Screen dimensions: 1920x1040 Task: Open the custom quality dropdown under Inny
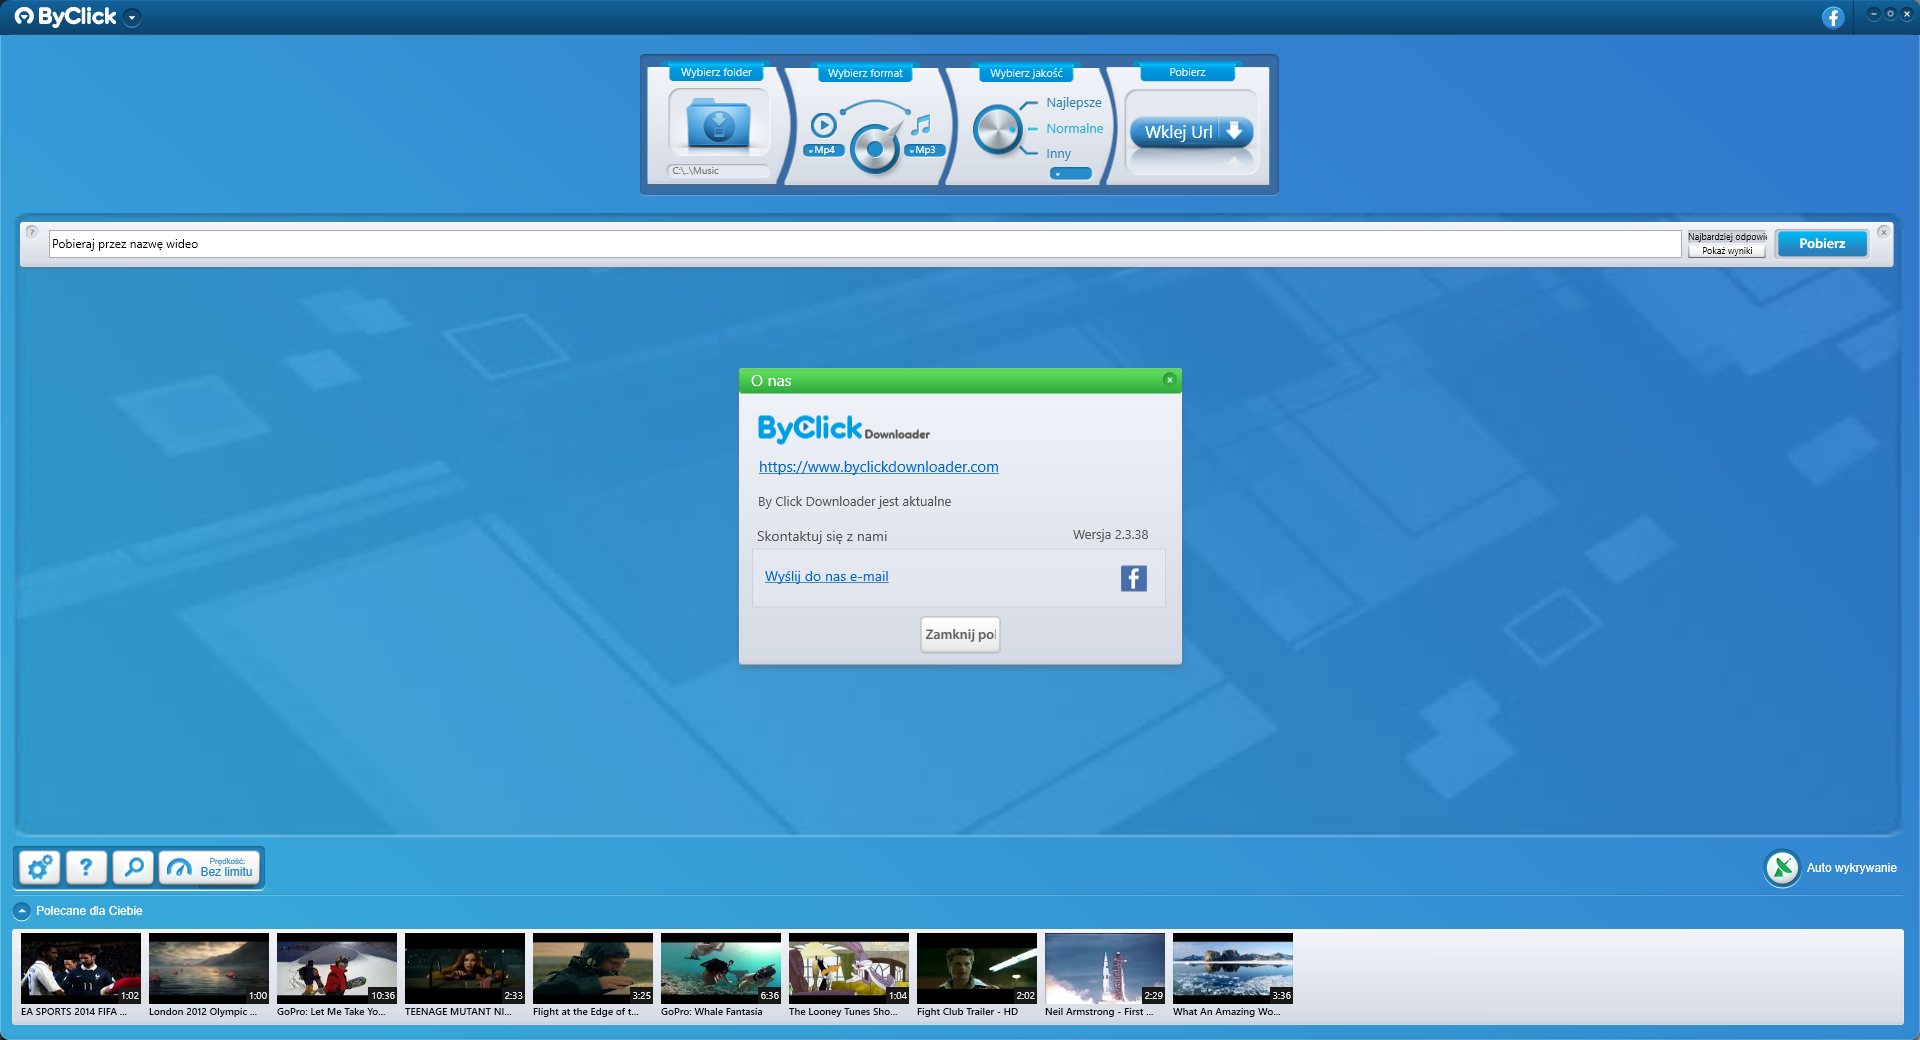click(1070, 174)
